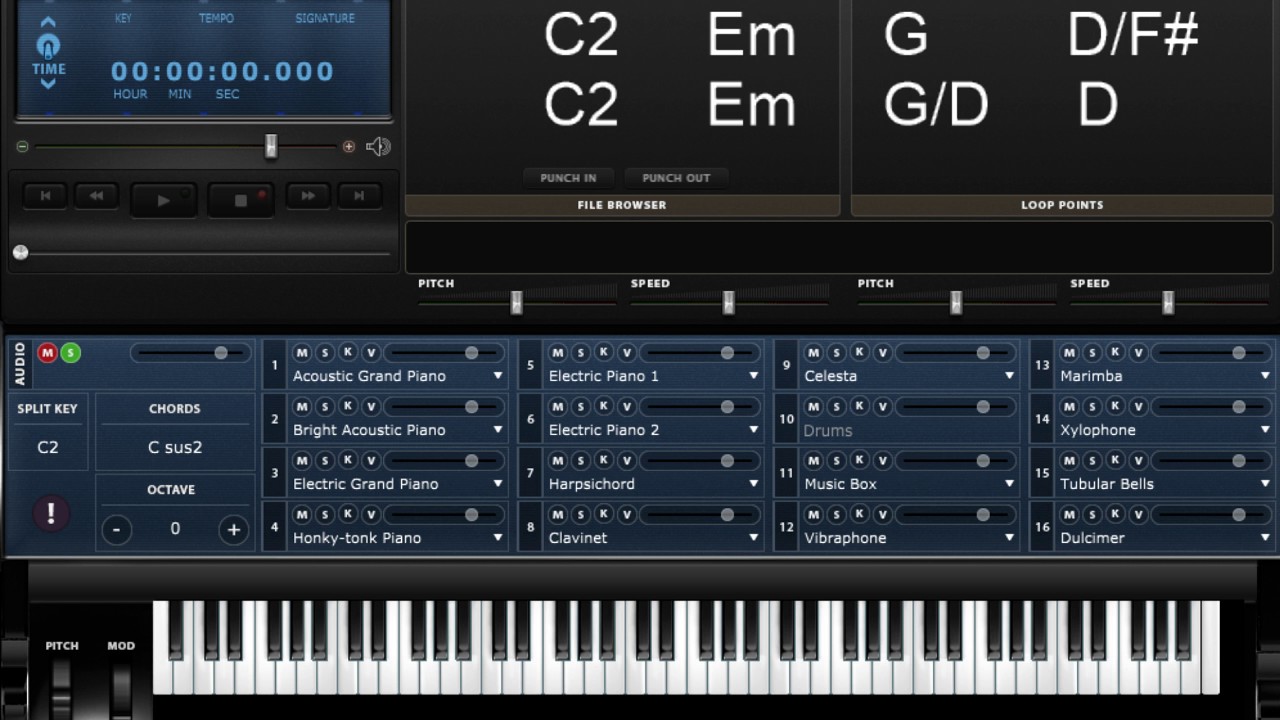1280x720 pixels.
Task: Mute channel 10 Drums
Action: (814, 407)
